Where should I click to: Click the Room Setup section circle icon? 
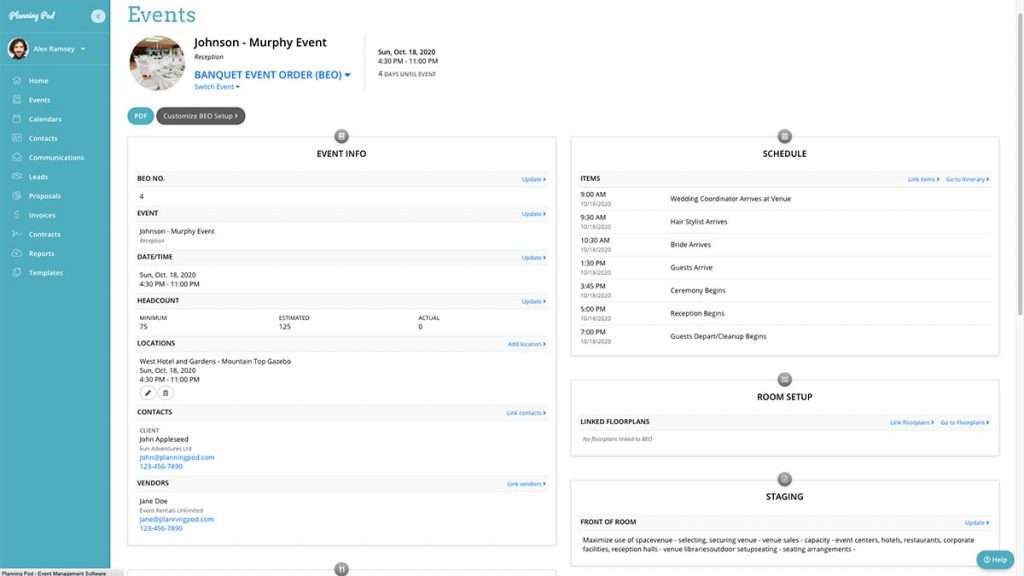tap(784, 379)
